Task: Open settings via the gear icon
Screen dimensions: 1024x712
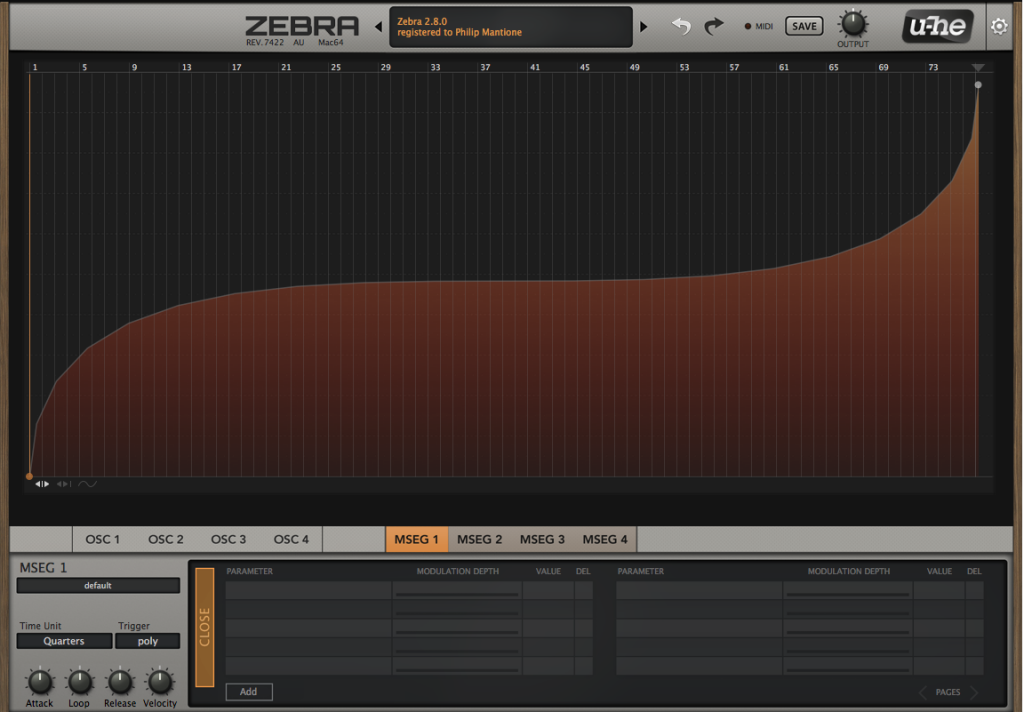Action: (x=998, y=26)
